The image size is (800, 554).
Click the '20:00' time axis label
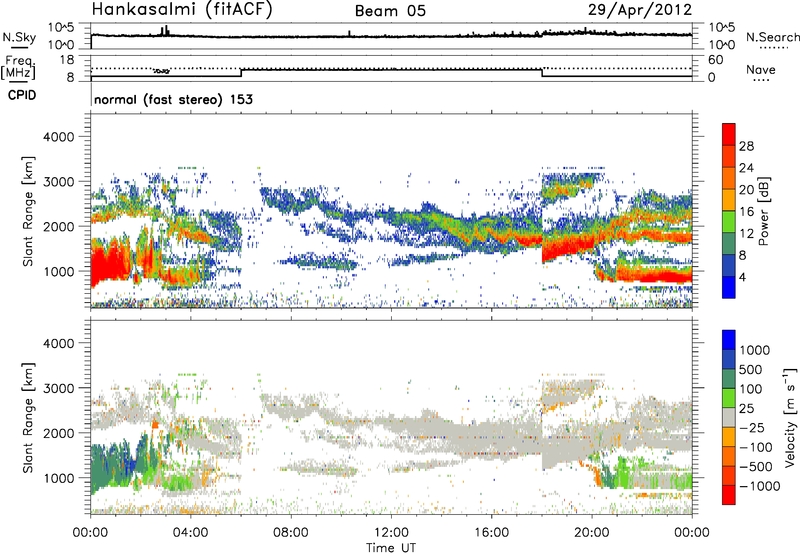[x=592, y=533]
